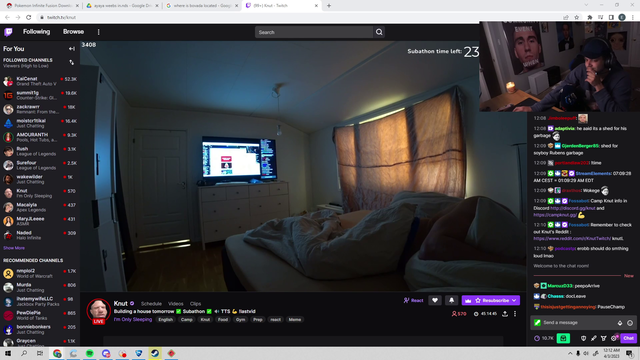The width and height of the screenshot is (640, 360).
Task: Click the Meme stream tag
Action: 295,320
